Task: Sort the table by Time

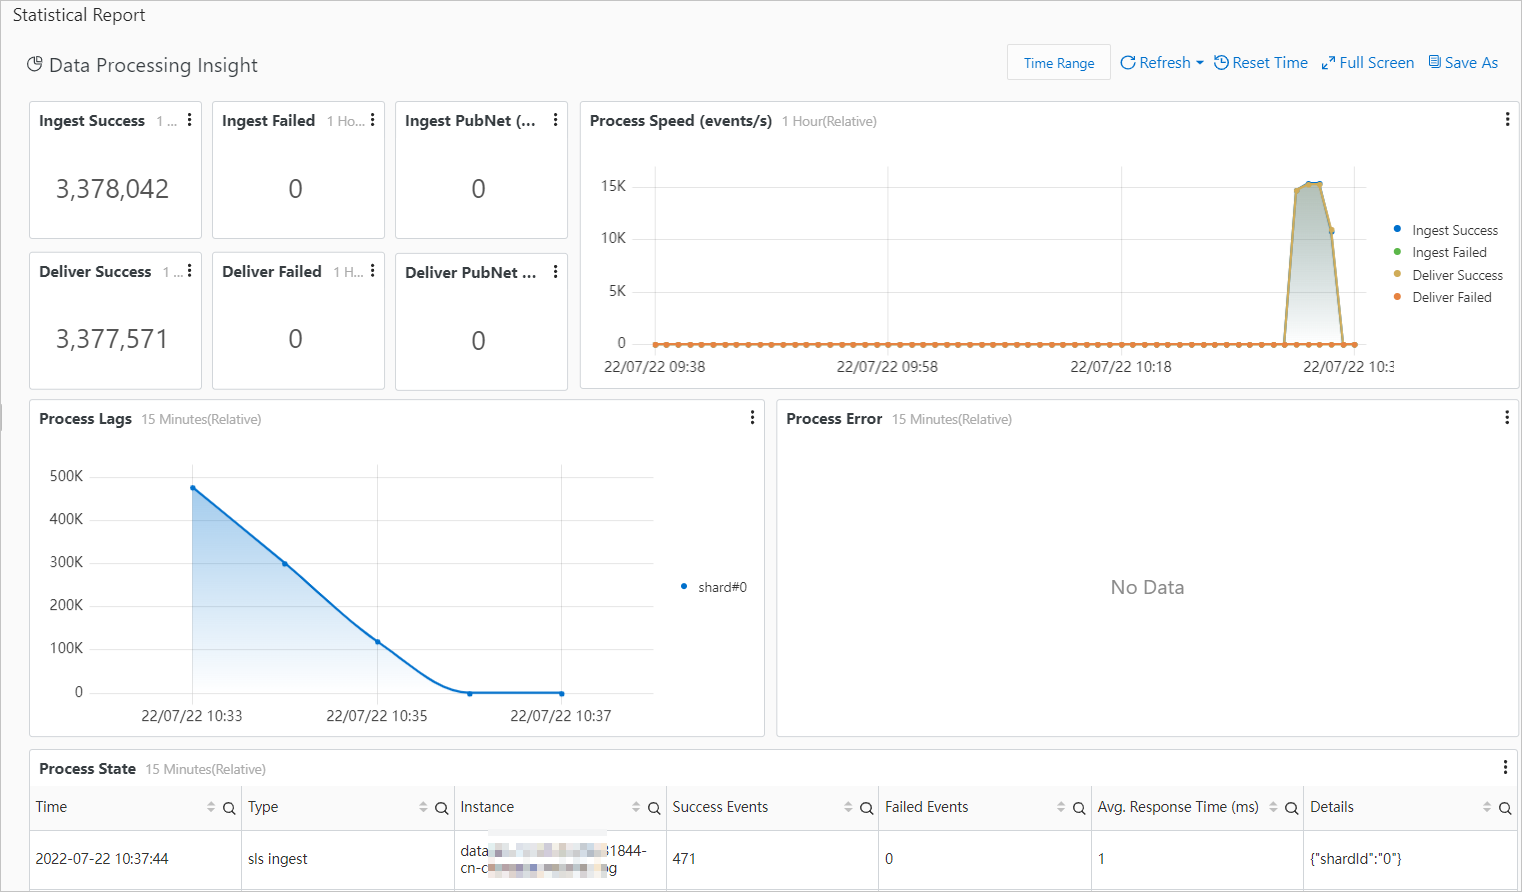Action: pyautogui.click(x=211, y=807)
